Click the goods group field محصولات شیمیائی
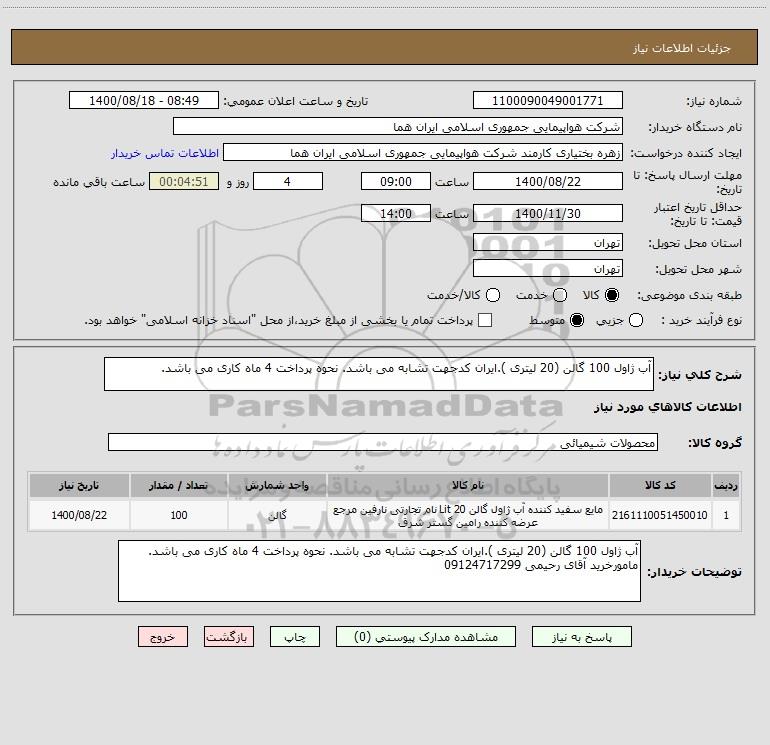The width and height of the screenshot is (770, 745). pyautogui.click(x=383, y=442)
